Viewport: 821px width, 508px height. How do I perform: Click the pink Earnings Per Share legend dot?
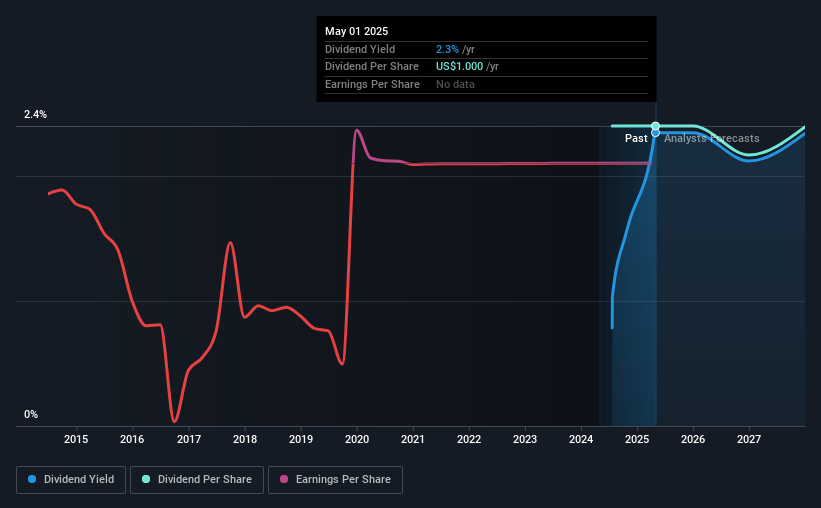click(284, 479)
